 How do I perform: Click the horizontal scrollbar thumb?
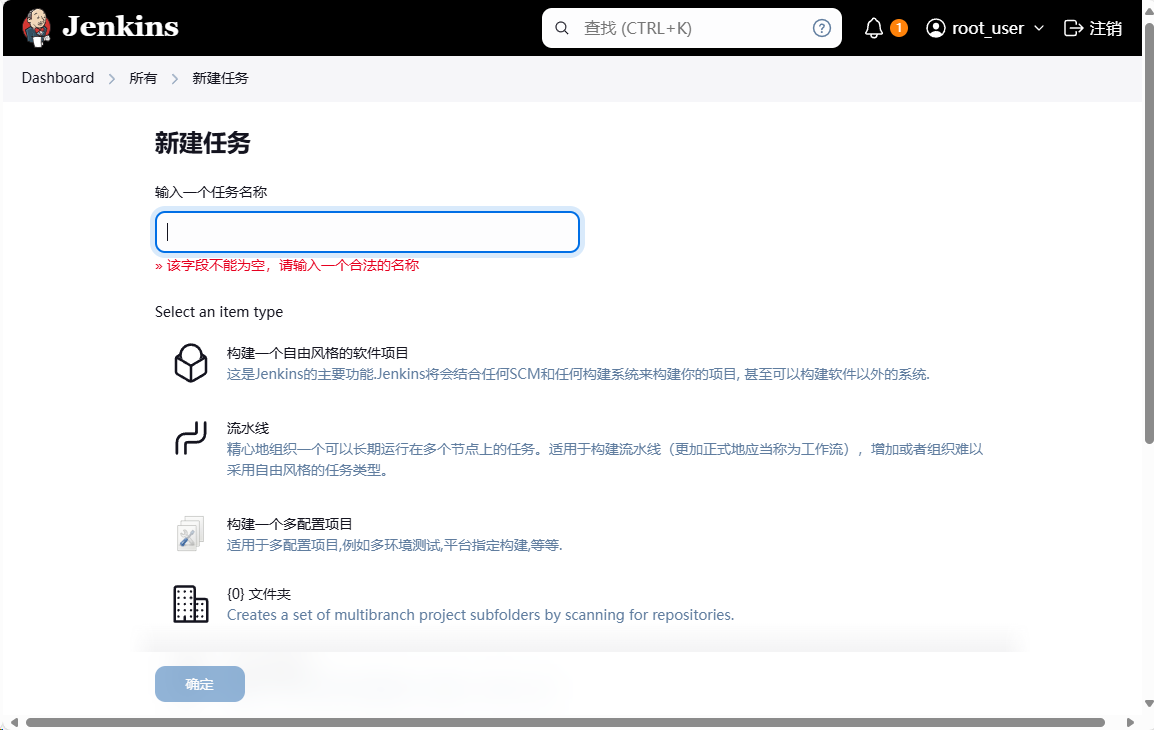tap(565, 723)
